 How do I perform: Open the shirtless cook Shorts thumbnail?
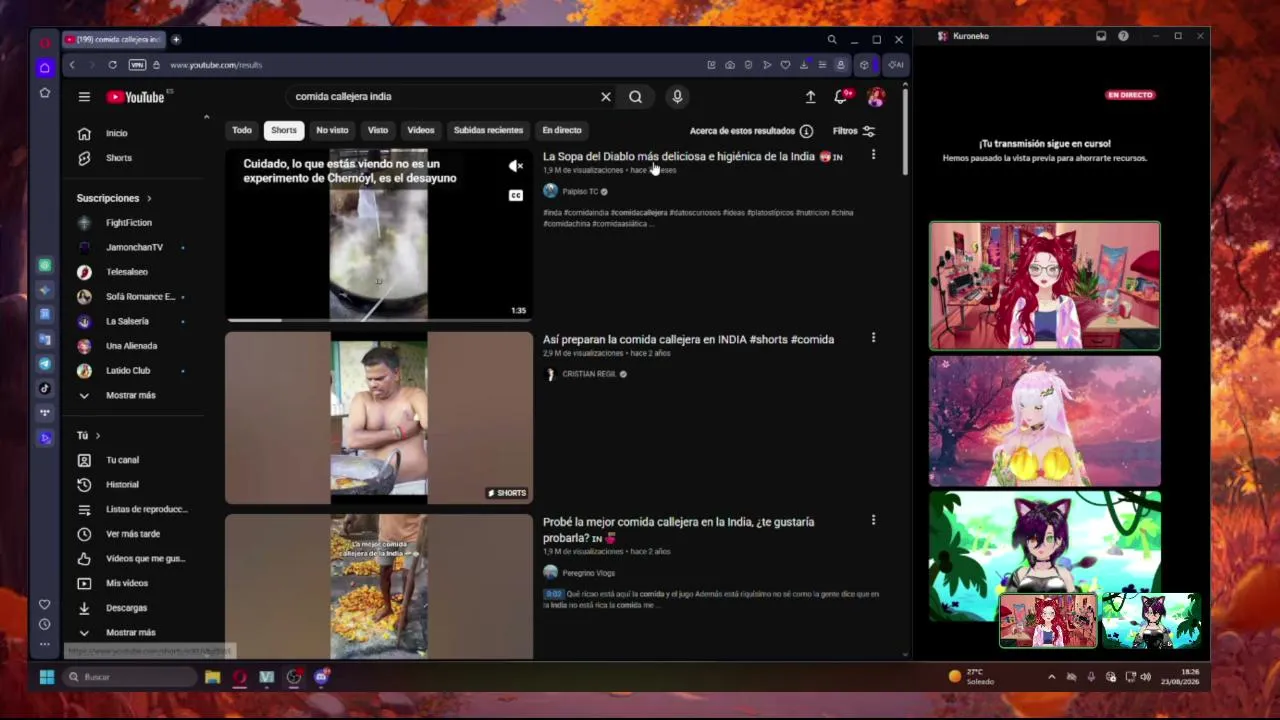tap(379, 418)
